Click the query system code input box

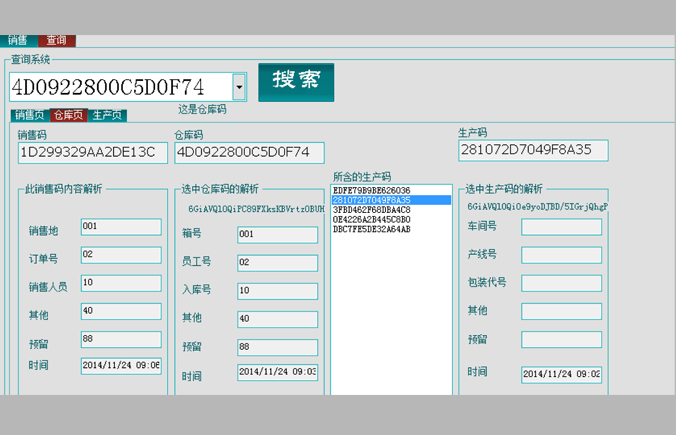tap(120, 88)
